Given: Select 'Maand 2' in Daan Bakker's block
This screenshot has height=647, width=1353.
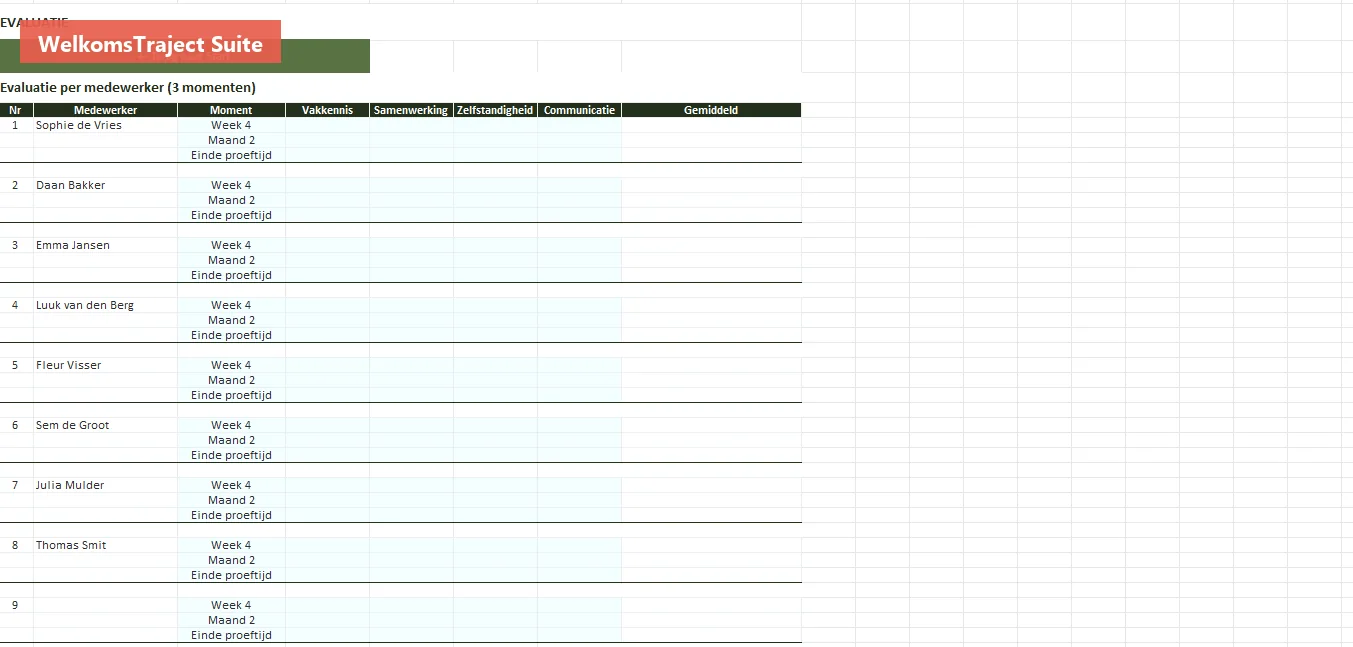Looking at the screenshot, I should coord(231,200).
